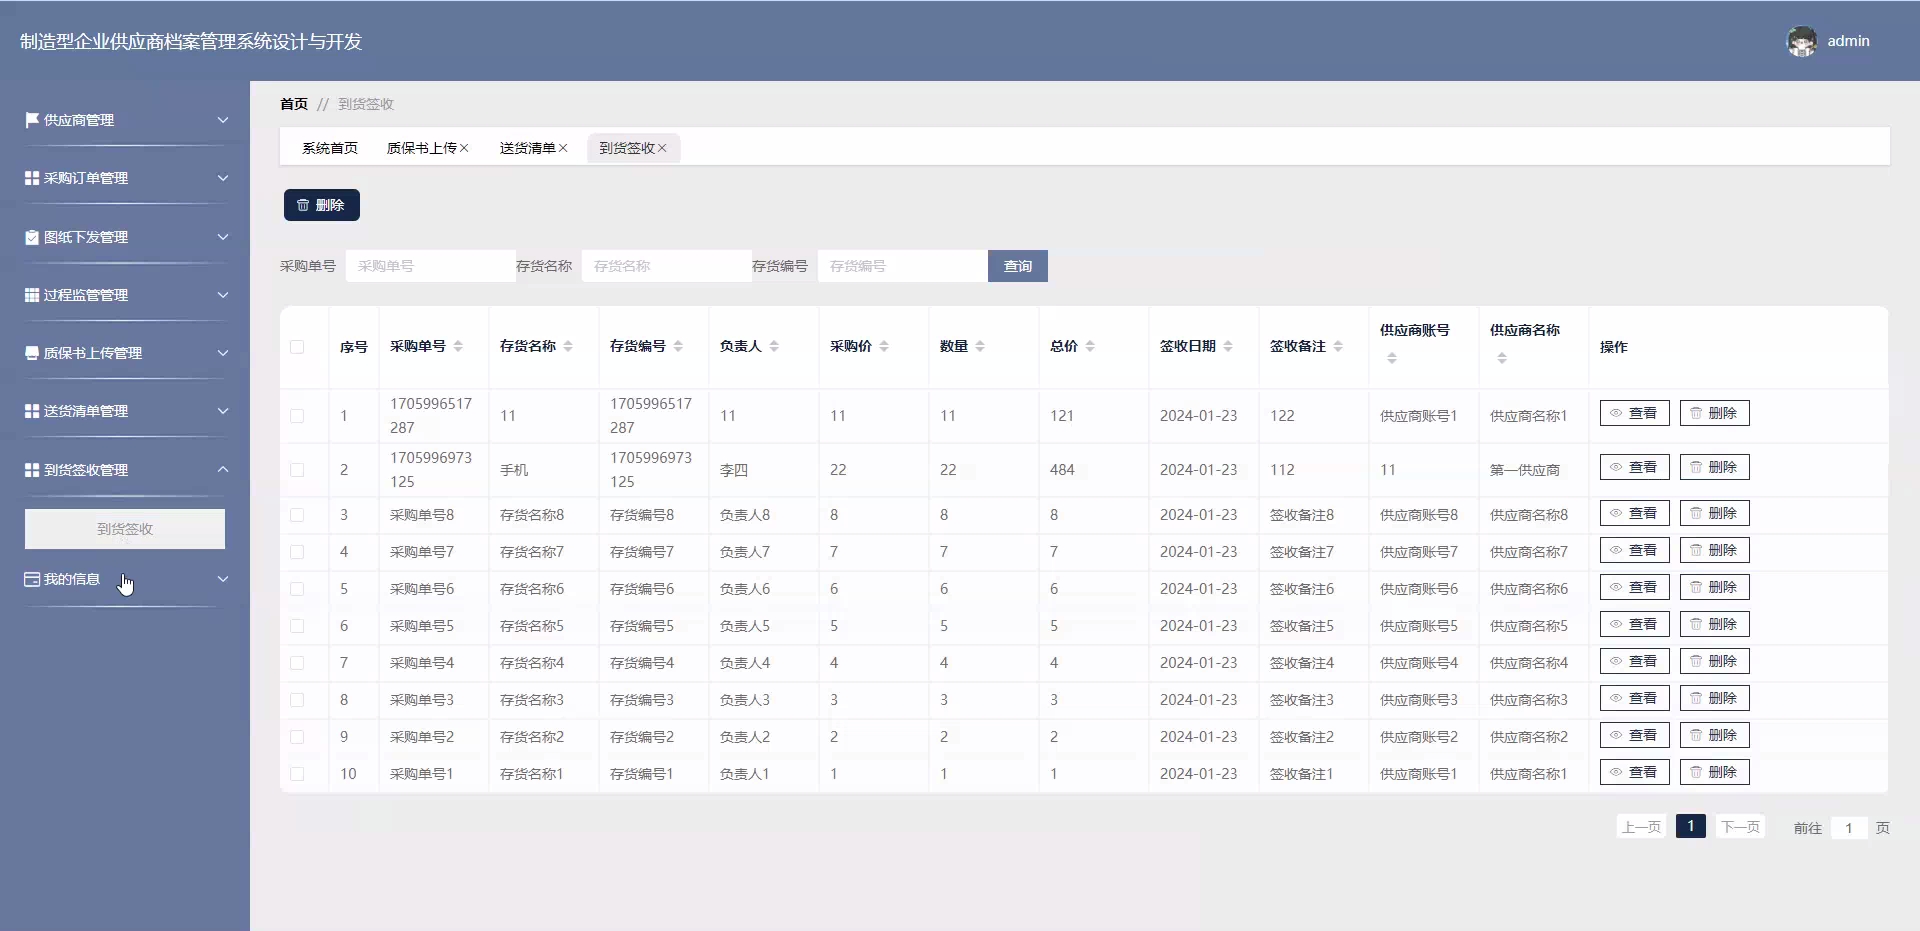Close the 到货签收 tab

pyautogui.click(x=662, y=148)
